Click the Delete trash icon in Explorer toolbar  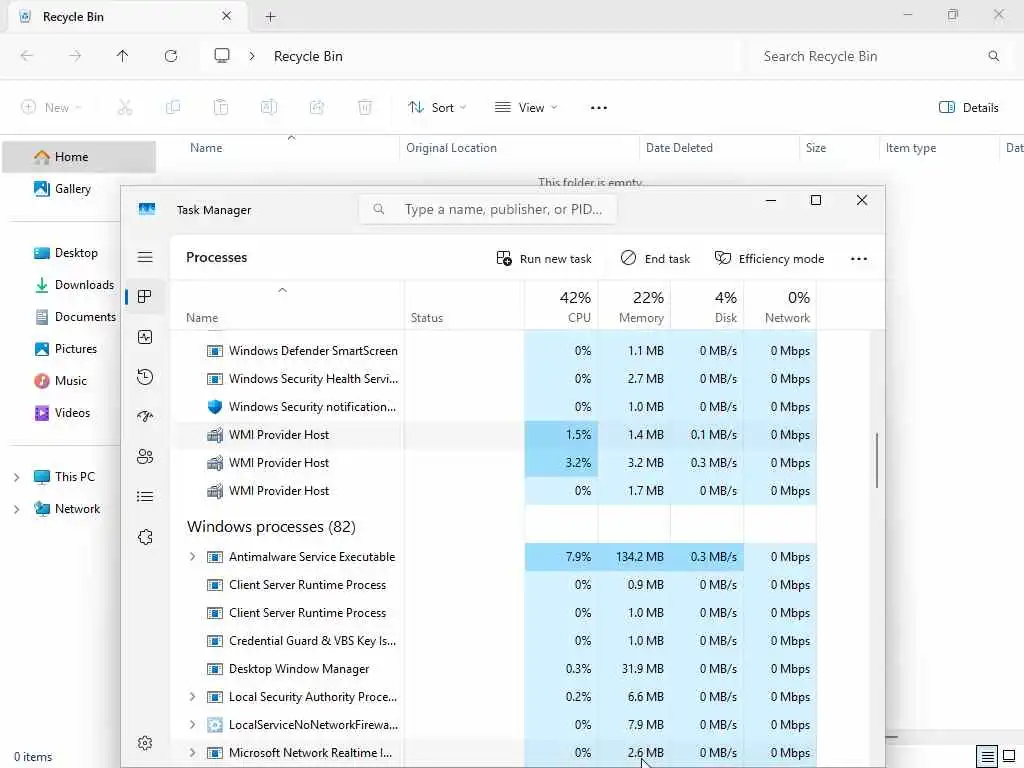coord(365,108)
